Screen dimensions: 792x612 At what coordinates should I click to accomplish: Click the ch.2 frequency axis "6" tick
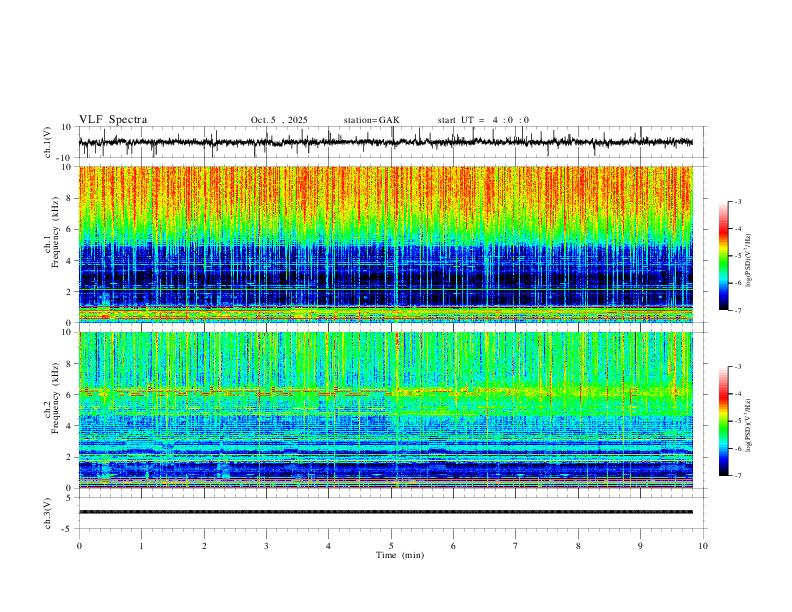[70, 395]
